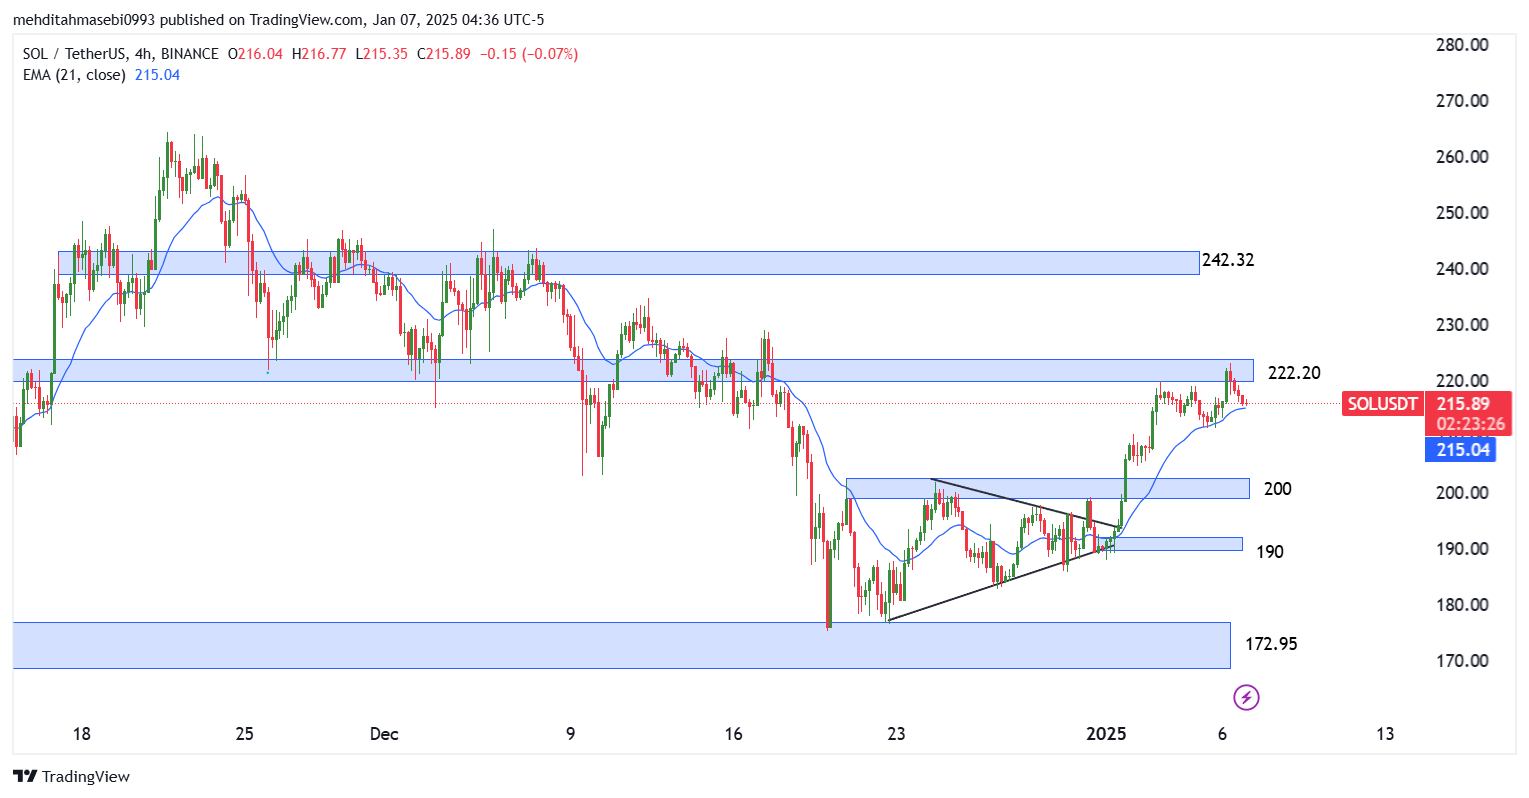Image resolution: width=1529 pixels, height=798 pixels.
Task: Click the 240.00 price axis tick
Action: (x=1463, y=269)
